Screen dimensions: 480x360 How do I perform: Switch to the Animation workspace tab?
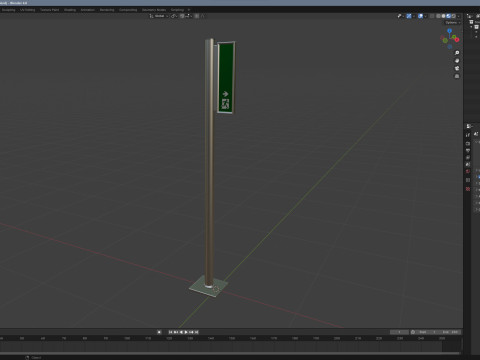(x=88, y=10)
